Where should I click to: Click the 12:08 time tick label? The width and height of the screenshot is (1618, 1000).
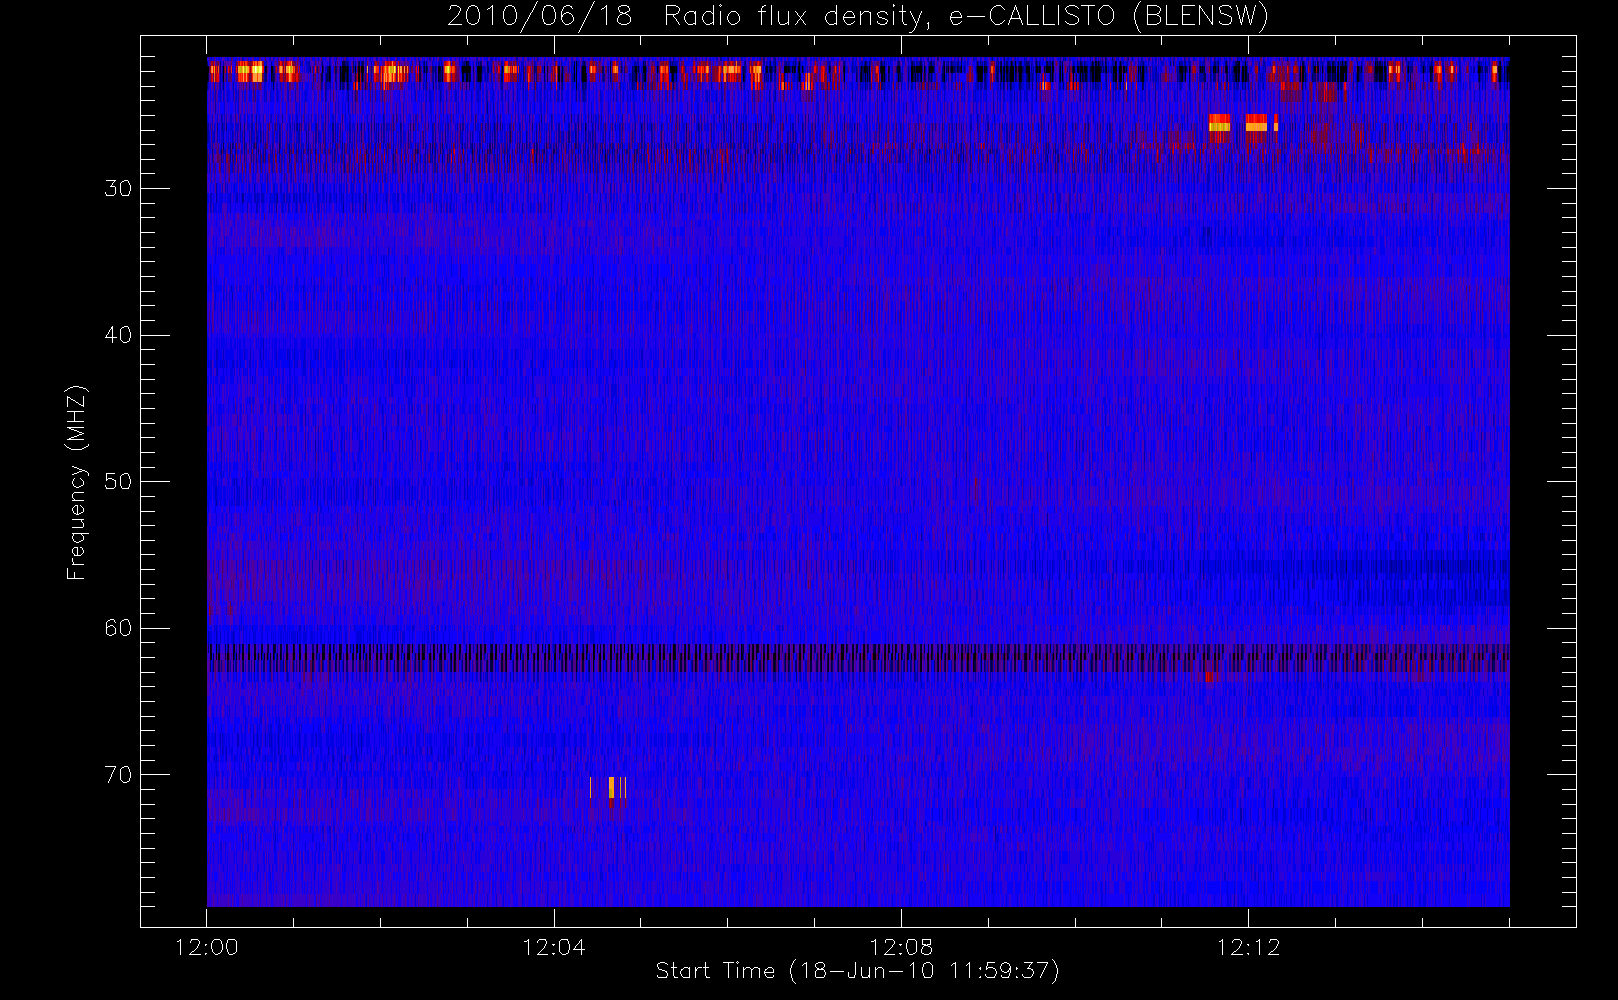coord(901,947)
